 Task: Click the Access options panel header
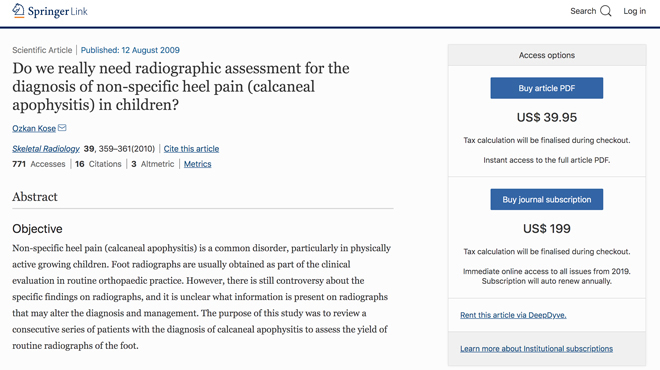click(x=546, y=55)
